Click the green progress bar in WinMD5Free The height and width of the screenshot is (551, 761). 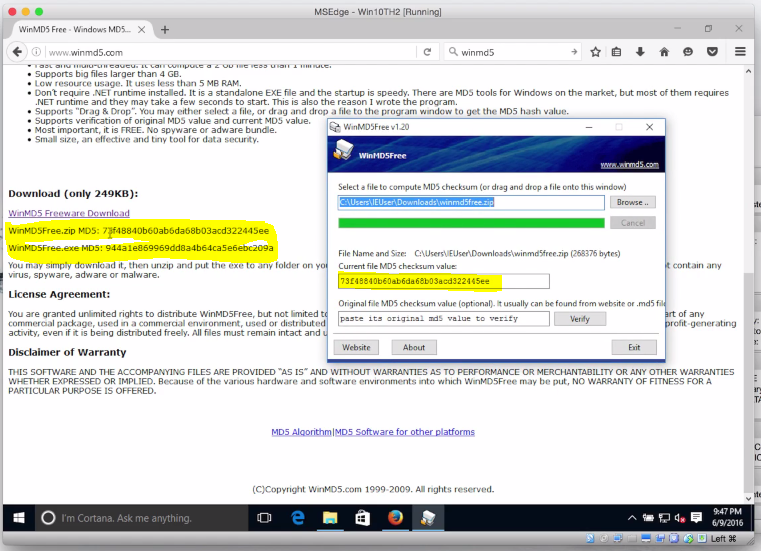[x=471, y=223]
